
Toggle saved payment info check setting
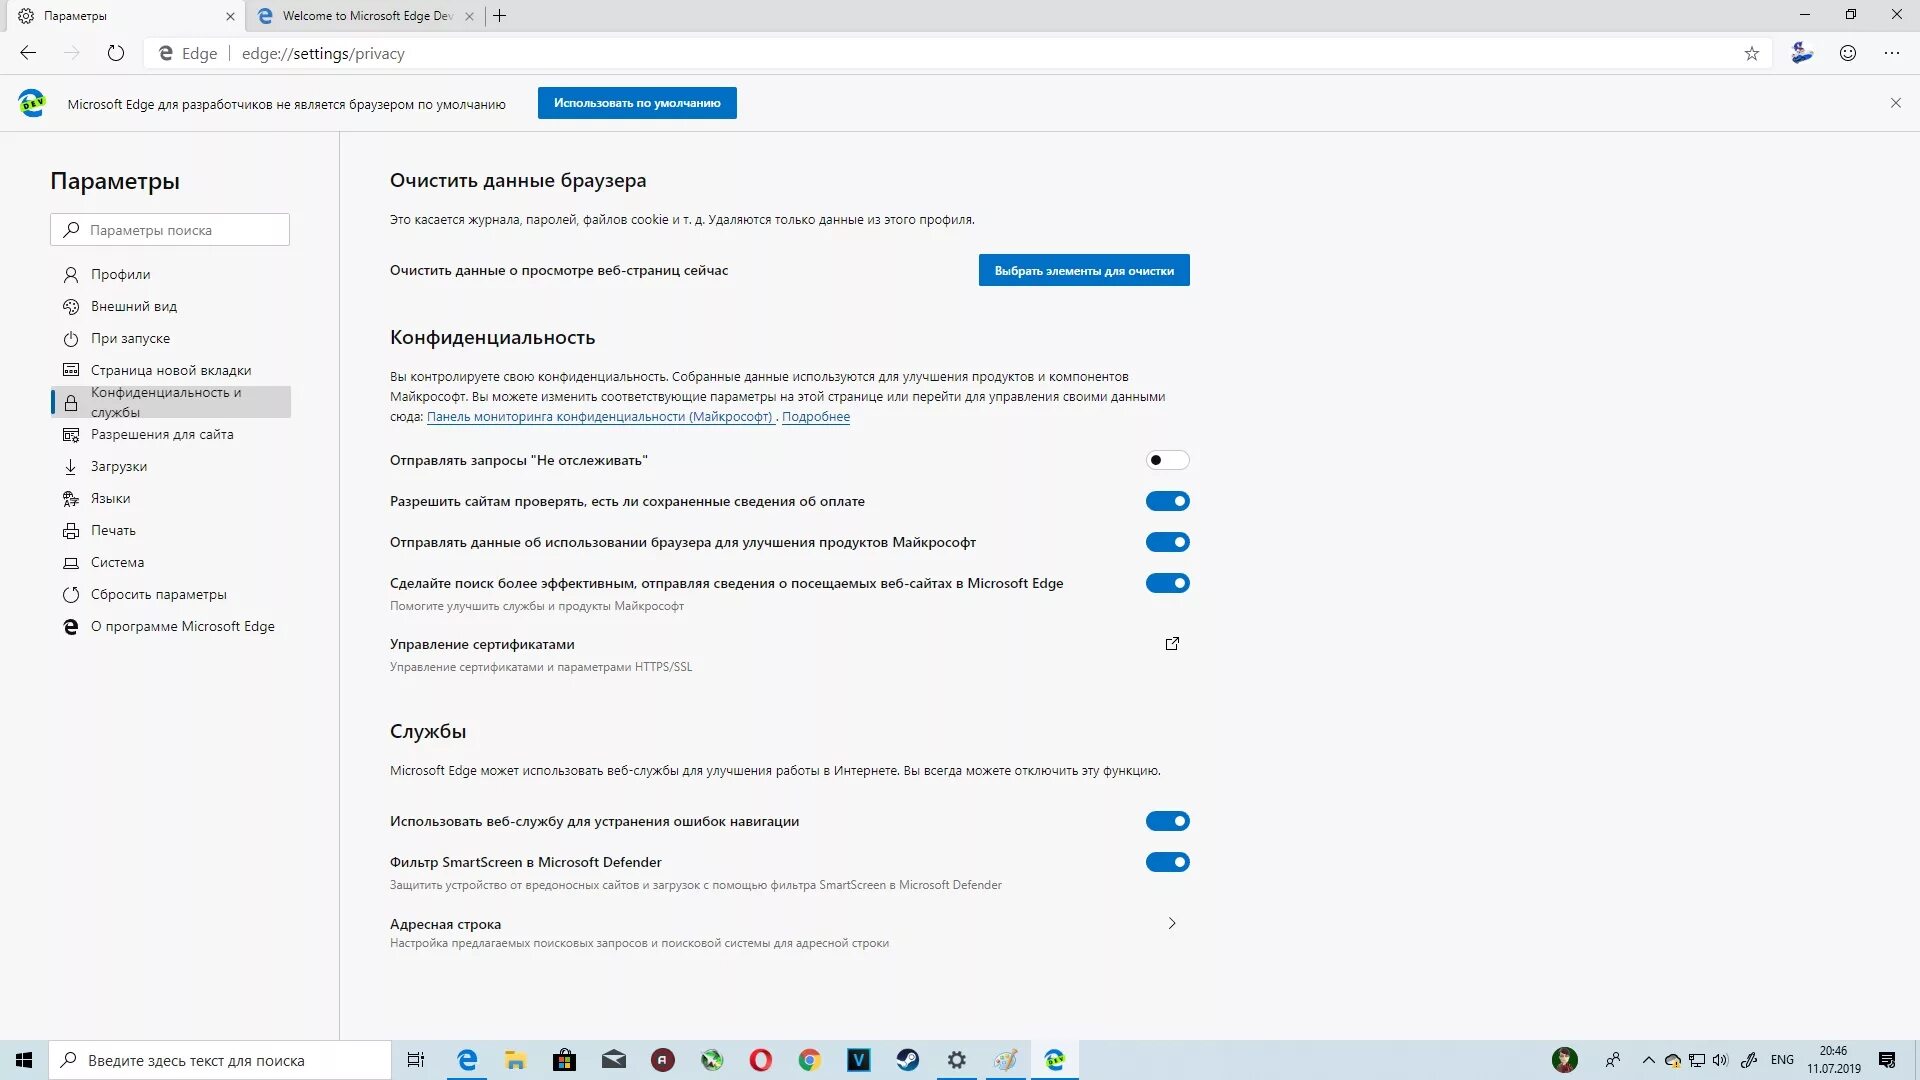click(1167, 501)
